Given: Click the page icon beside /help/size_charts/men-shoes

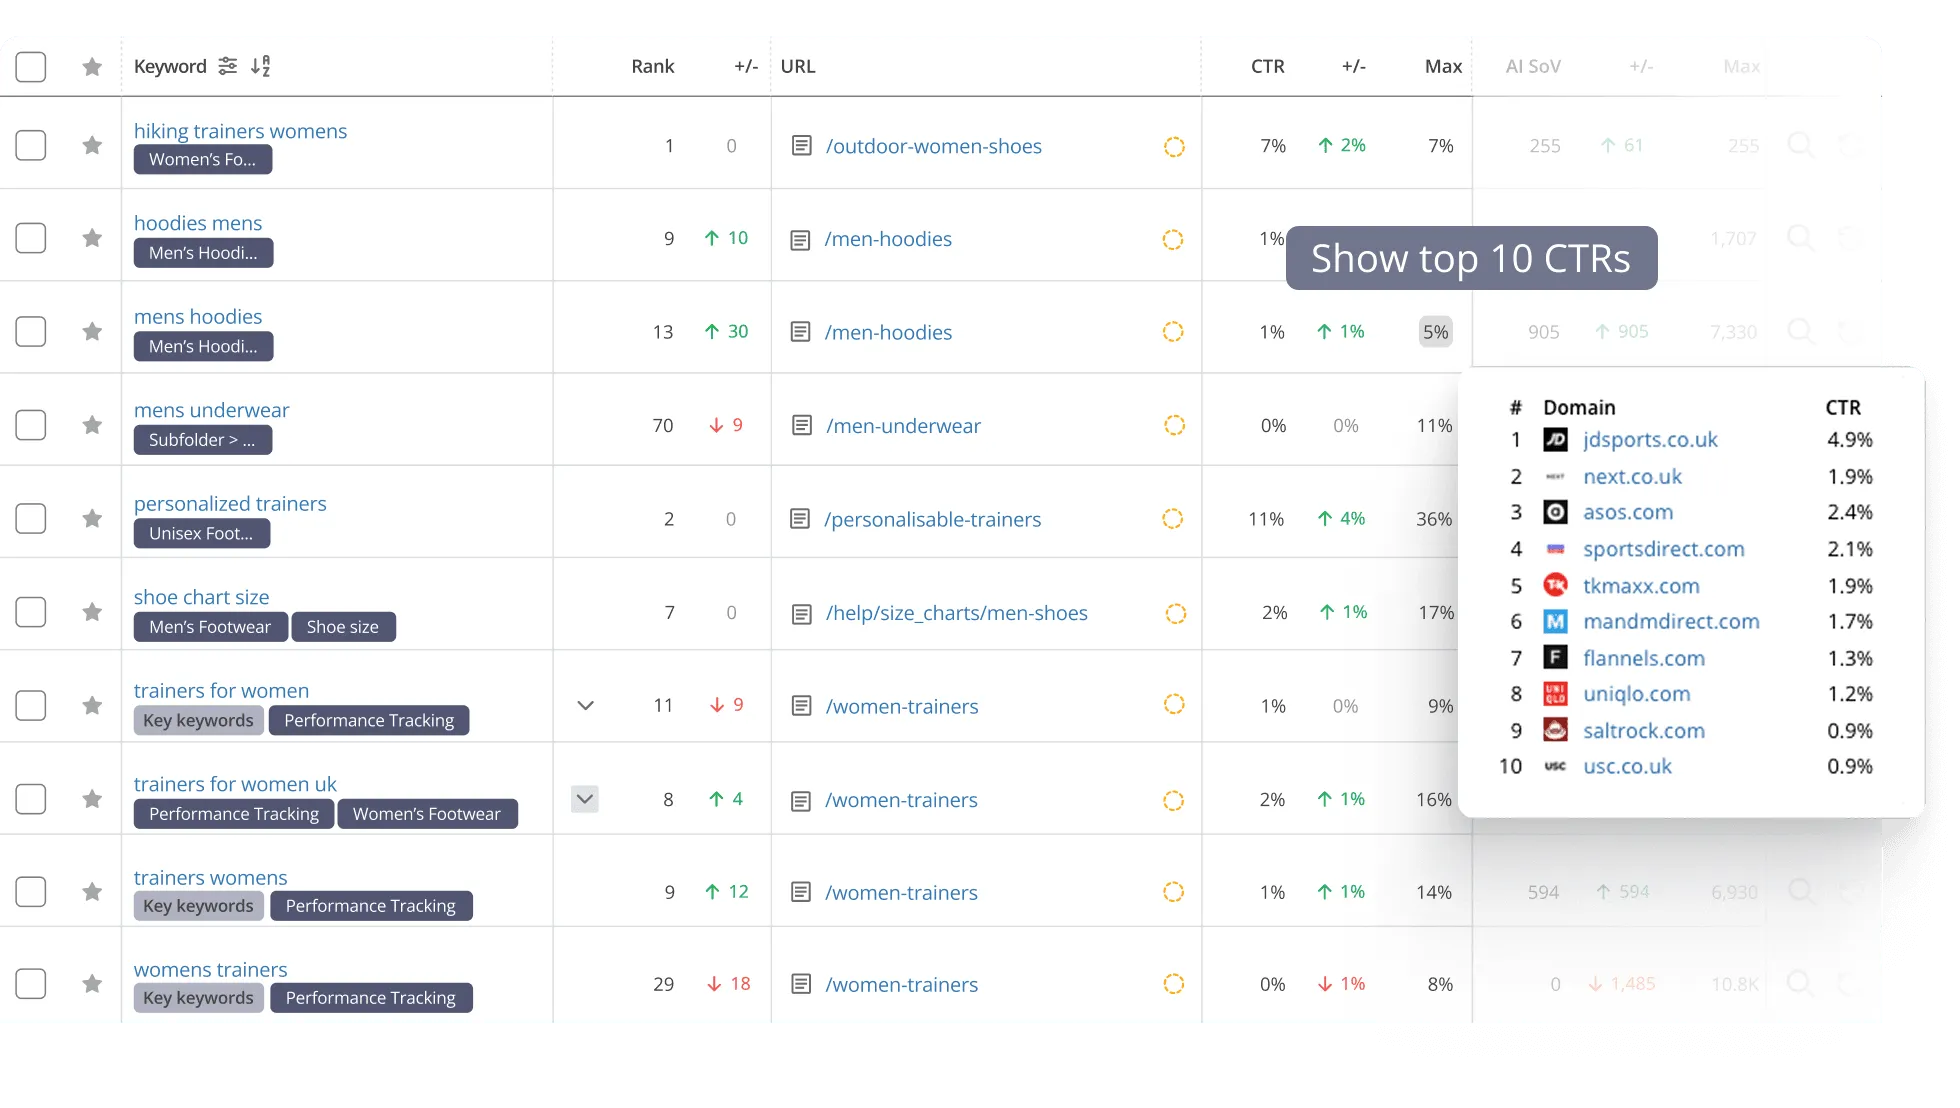Looking at the screenshot, I should point(801,613).
